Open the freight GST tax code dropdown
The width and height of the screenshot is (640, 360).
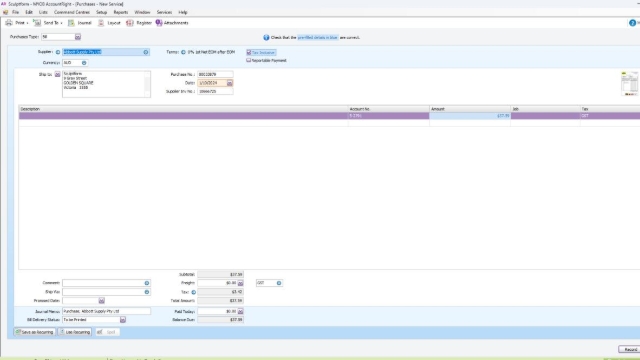click(279, 283)
